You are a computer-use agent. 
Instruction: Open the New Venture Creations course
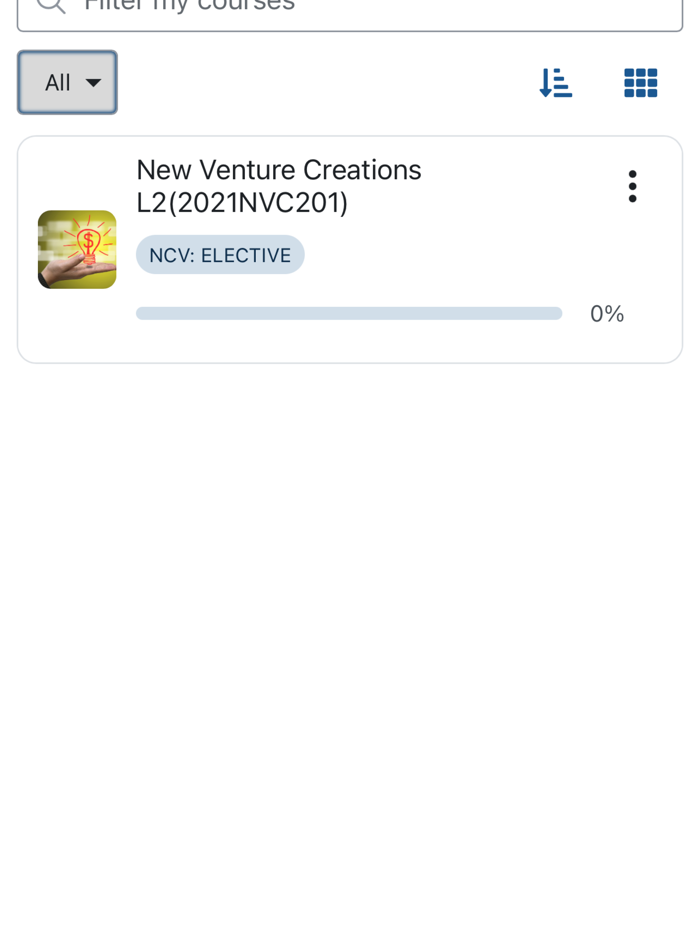tap(279, 186)
